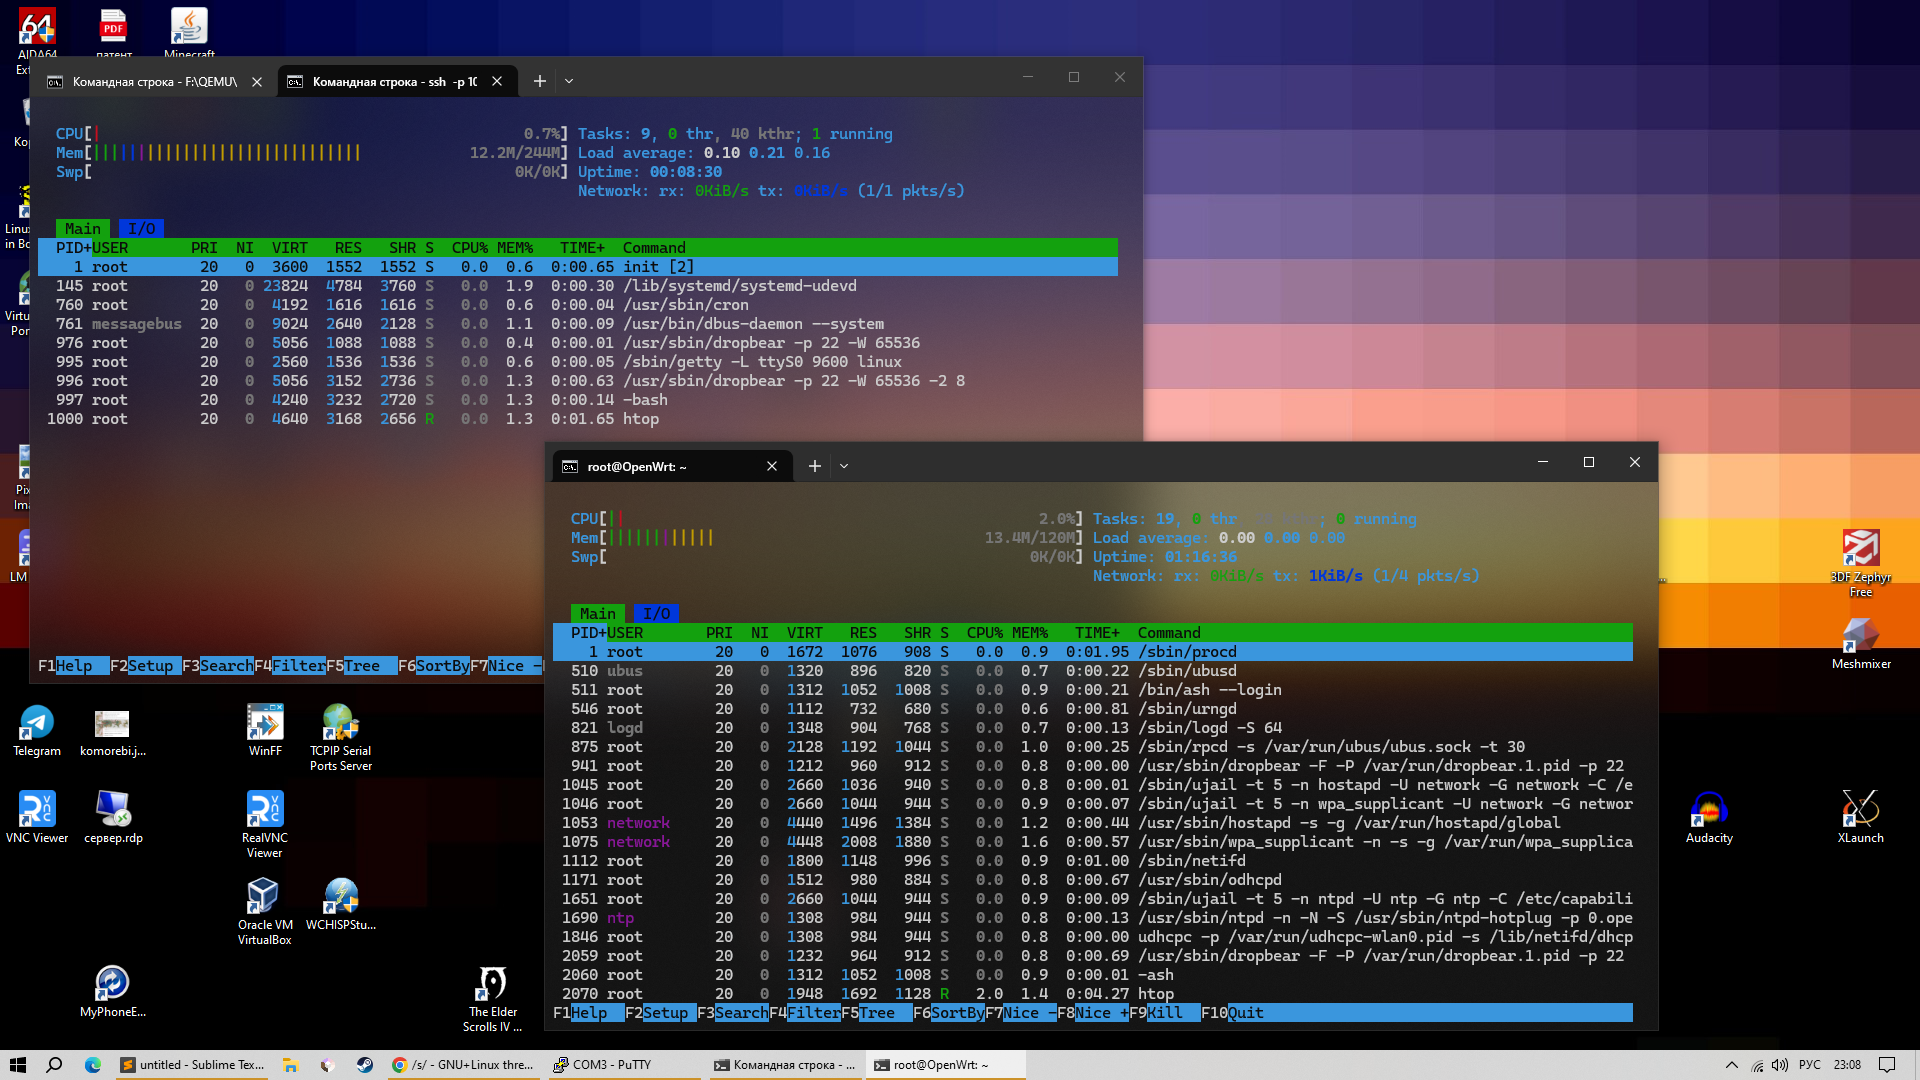The width and height of the screenshot is (1920, 1080).
Task: Launch XLaunch desktop icon
Action: (1861, 818)
